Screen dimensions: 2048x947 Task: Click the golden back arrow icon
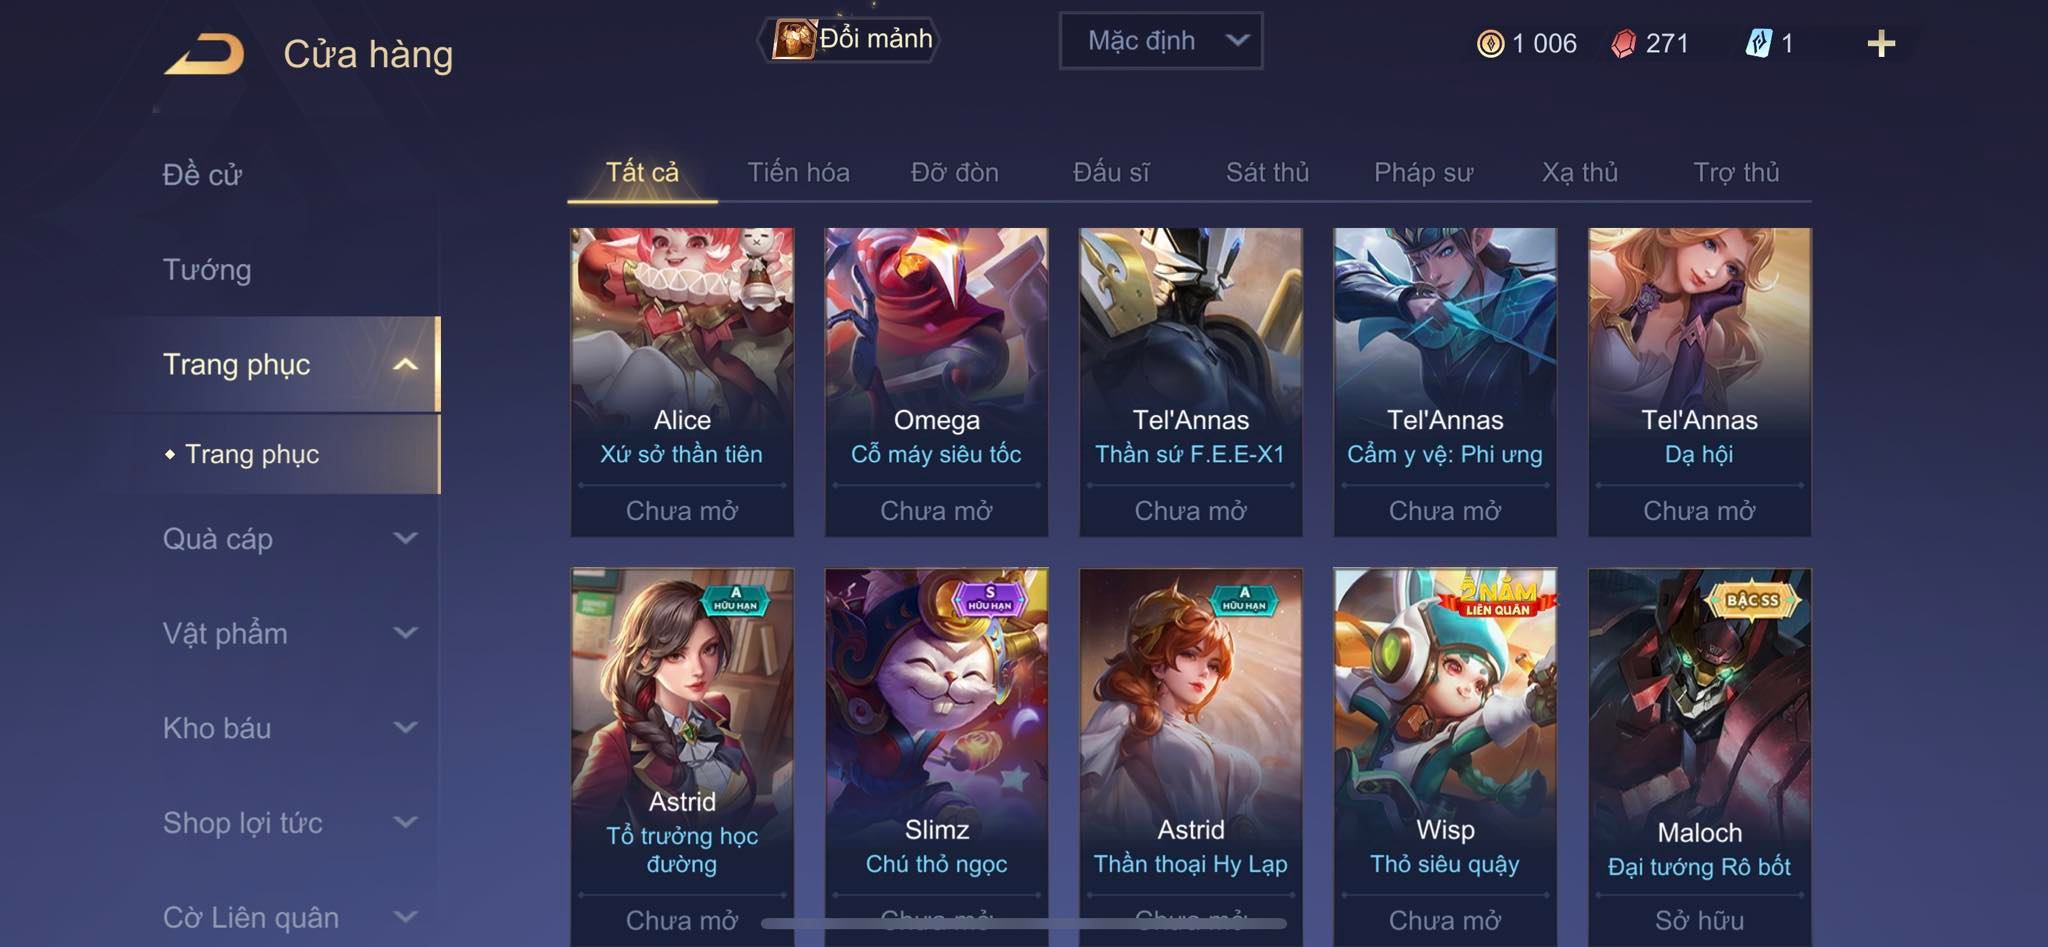[x=205, y=54]
